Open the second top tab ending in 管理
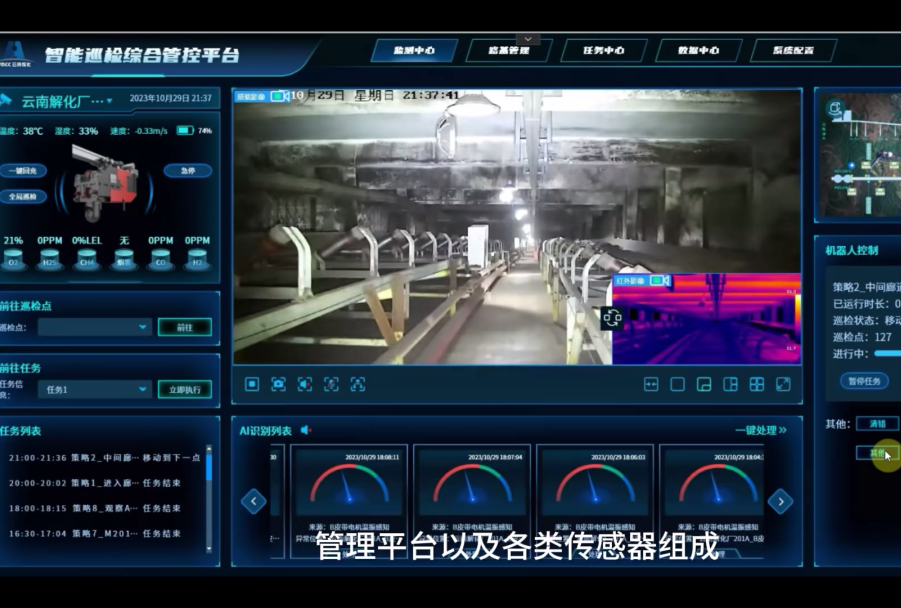 pyautogui.click(x=509, y=51)
